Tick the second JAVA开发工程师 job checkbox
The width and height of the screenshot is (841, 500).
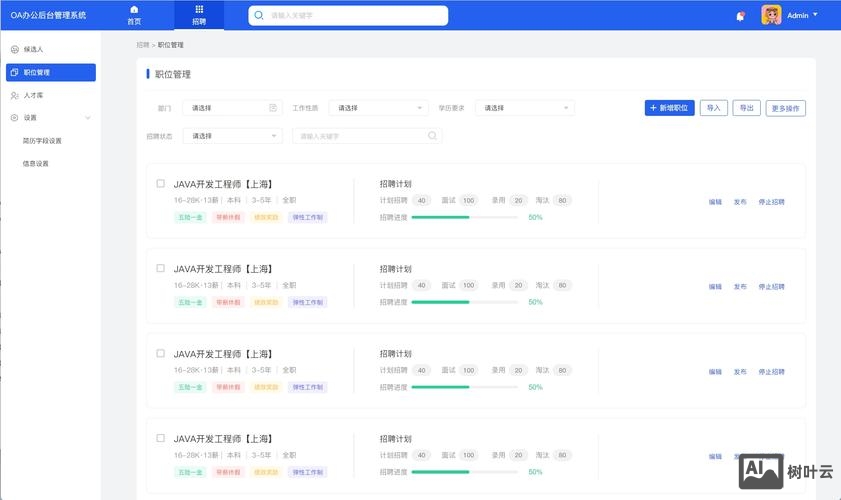(x=161, y=268)
